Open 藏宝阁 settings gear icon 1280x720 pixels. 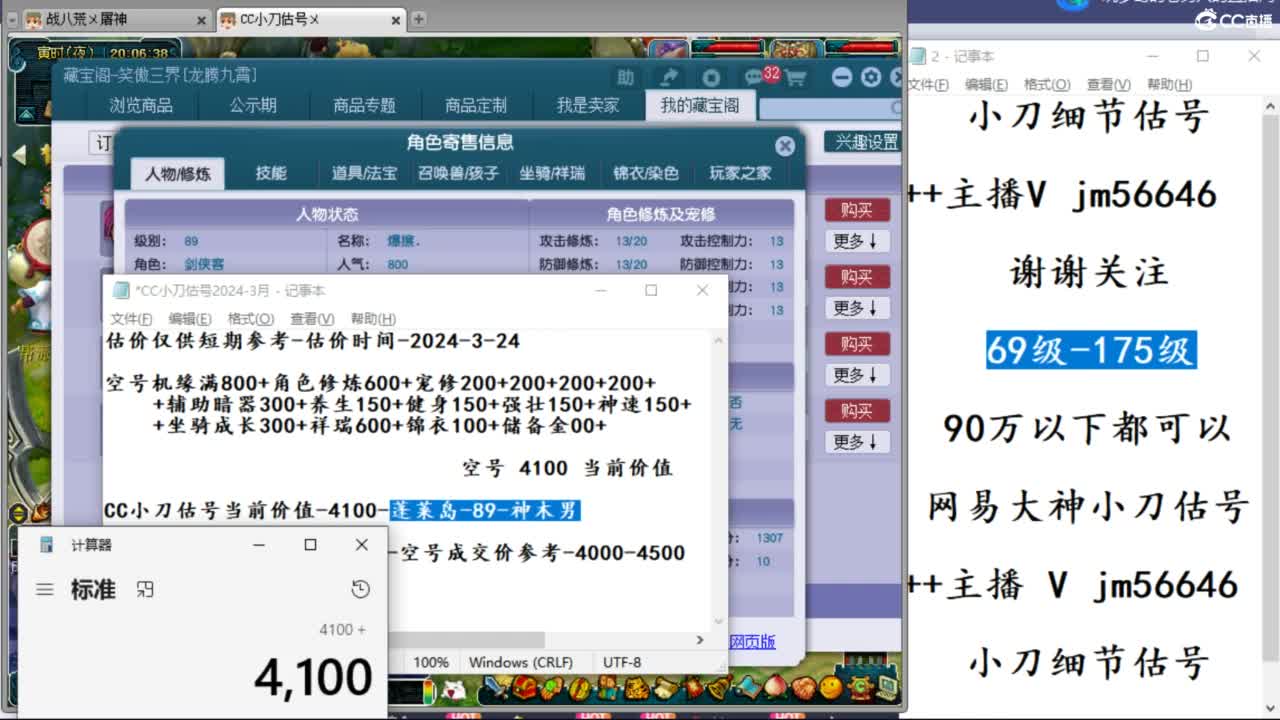pos(871,77)
